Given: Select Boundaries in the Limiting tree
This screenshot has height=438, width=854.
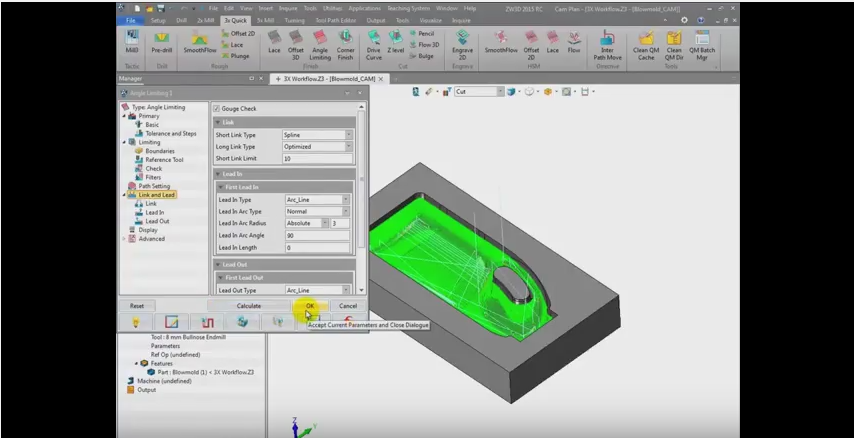Looking at the screenshot, I should [160, 151].
